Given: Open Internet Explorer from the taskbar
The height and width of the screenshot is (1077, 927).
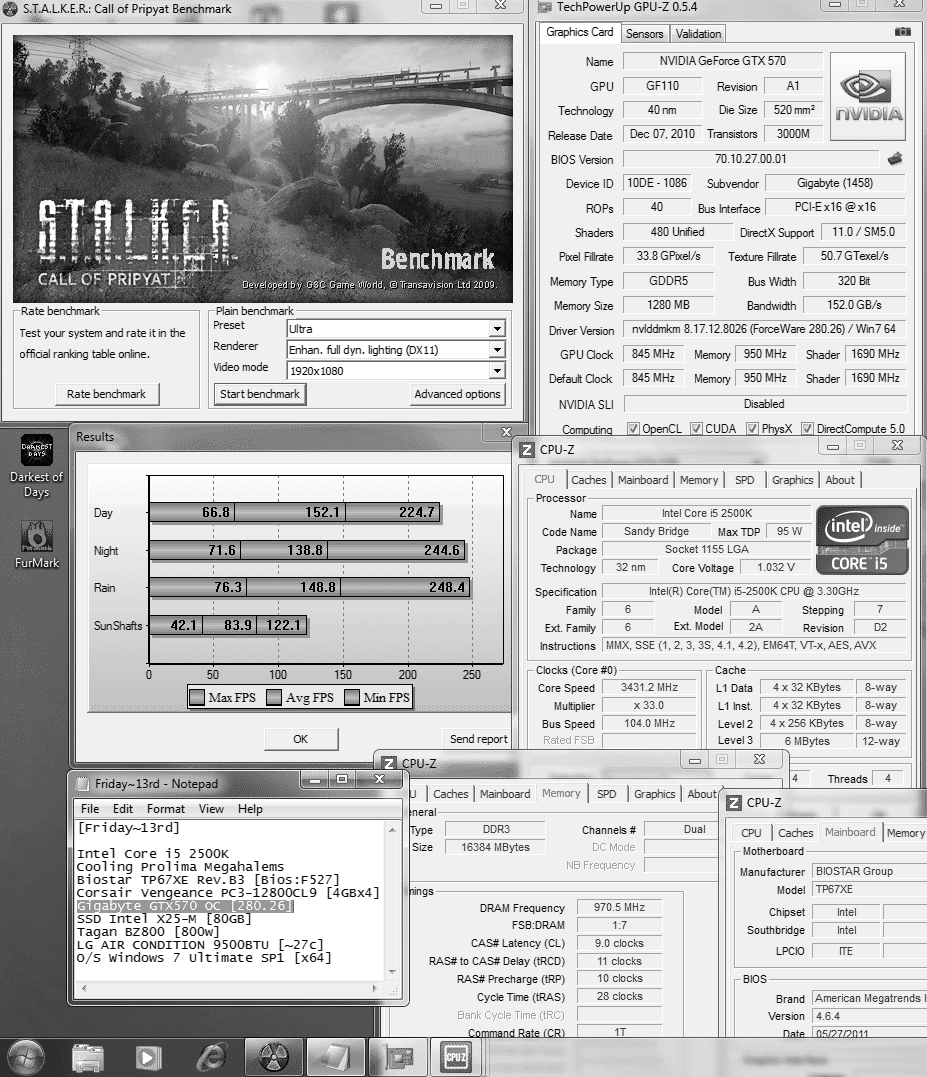Looking at the screenshot, I should click(x=211, y=1058).
